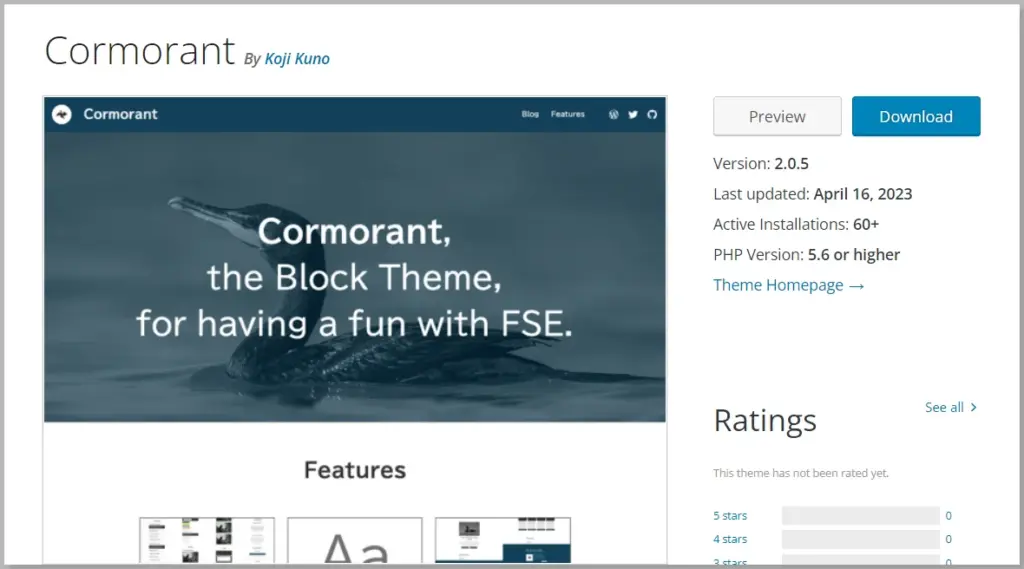Click the 'This theme has not been rated yet' text
Image resolution: width=1024 pixels, height=569 pixels.
[x=801, y=473]
